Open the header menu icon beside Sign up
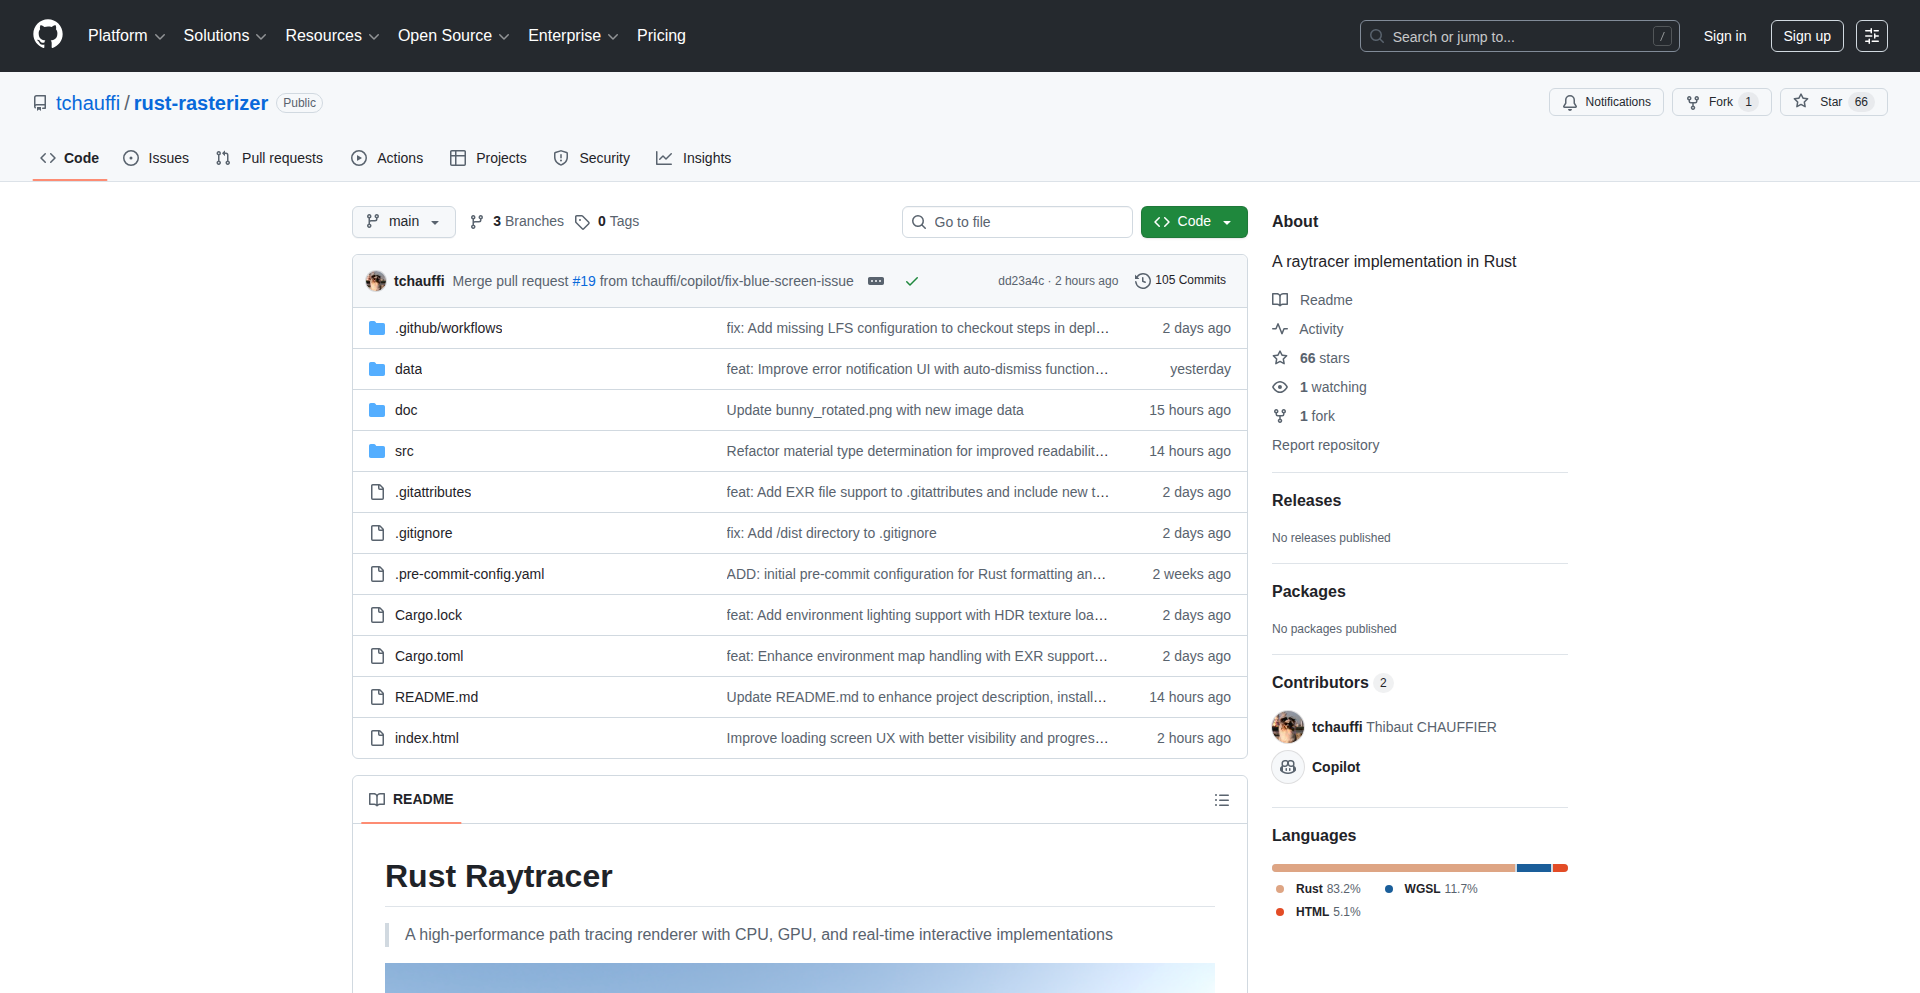The image size is (1920, 993). coord(1871,36)
